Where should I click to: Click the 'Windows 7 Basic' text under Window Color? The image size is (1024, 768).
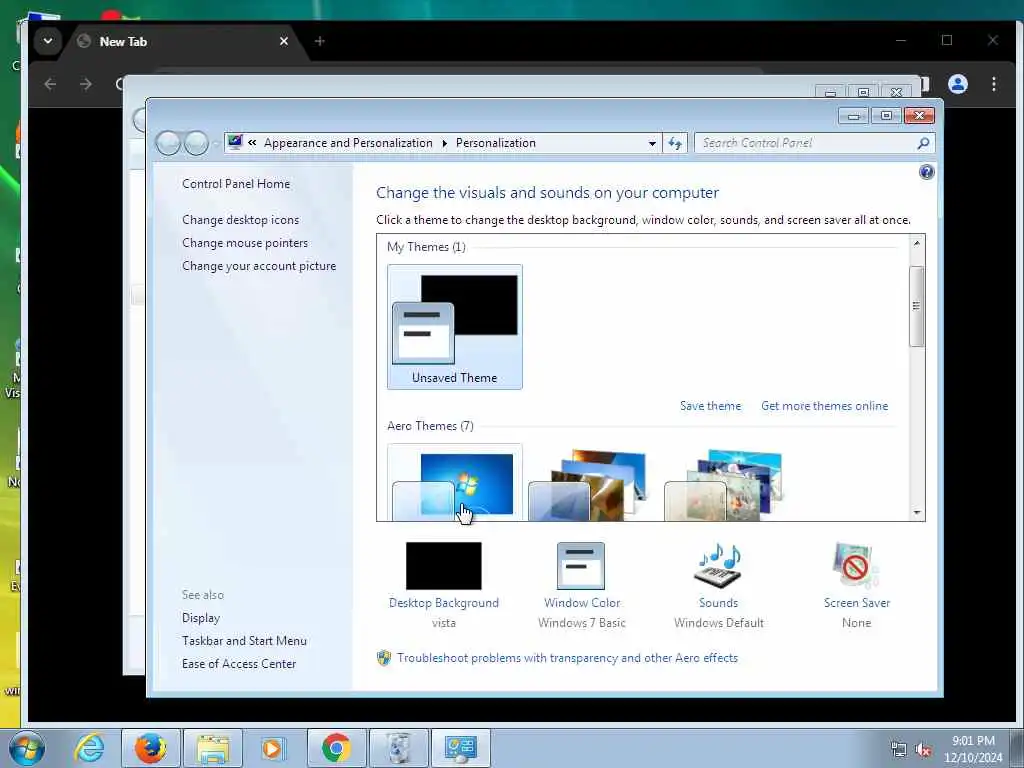581,623
